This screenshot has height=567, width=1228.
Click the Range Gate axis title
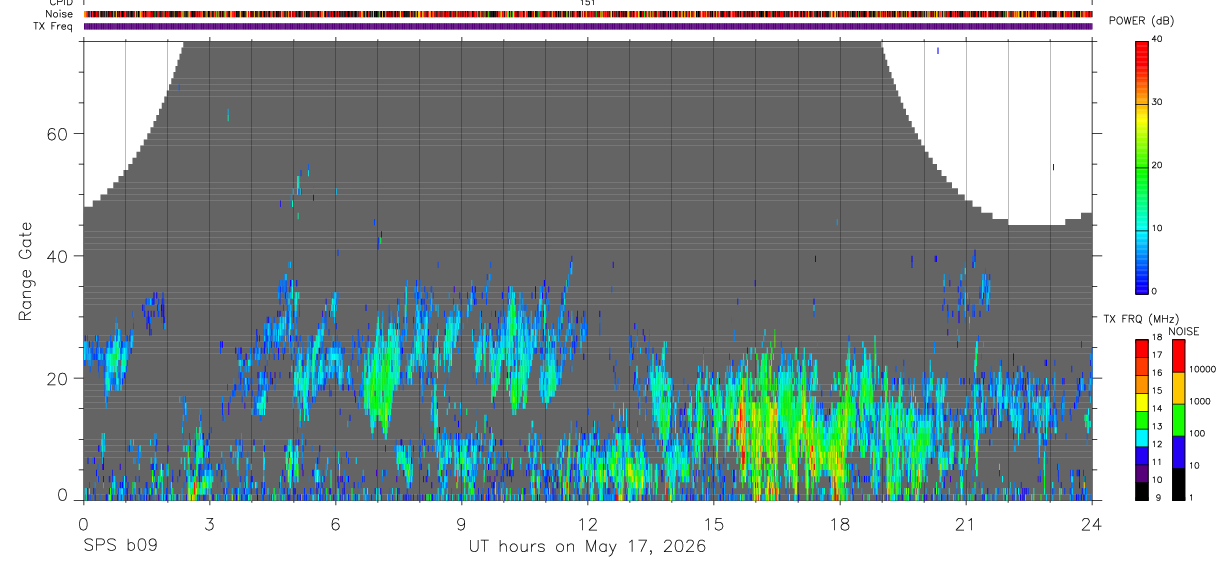click(x=26, y=271)
